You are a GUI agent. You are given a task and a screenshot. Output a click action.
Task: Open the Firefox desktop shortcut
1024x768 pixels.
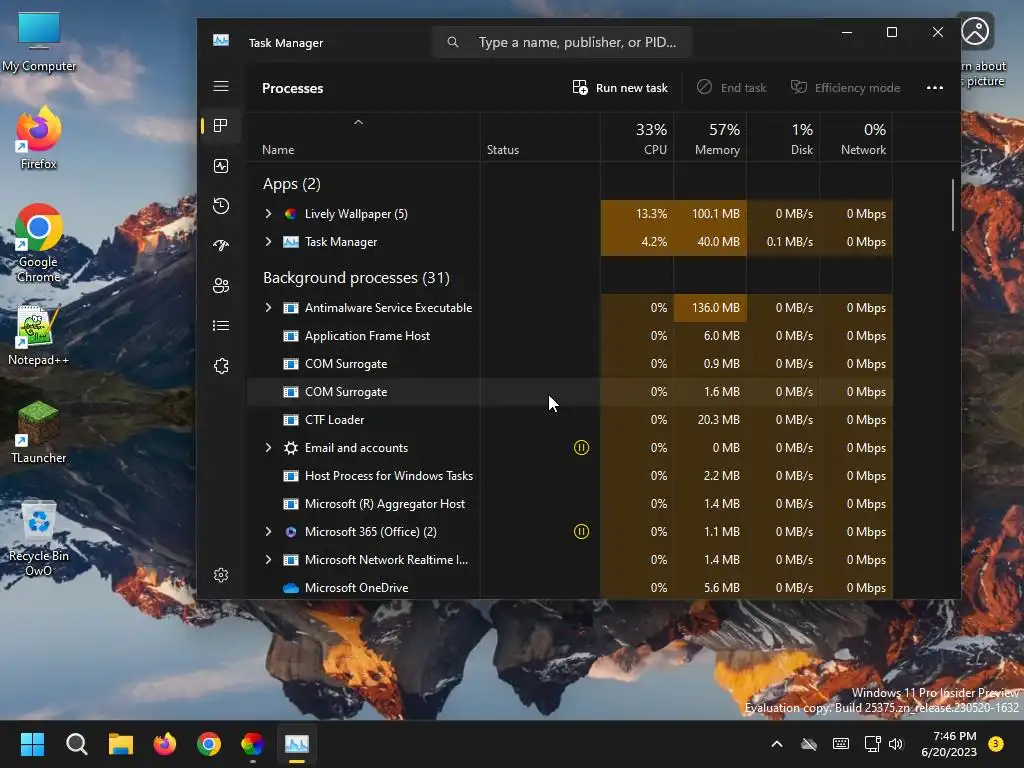pos(39,138)
